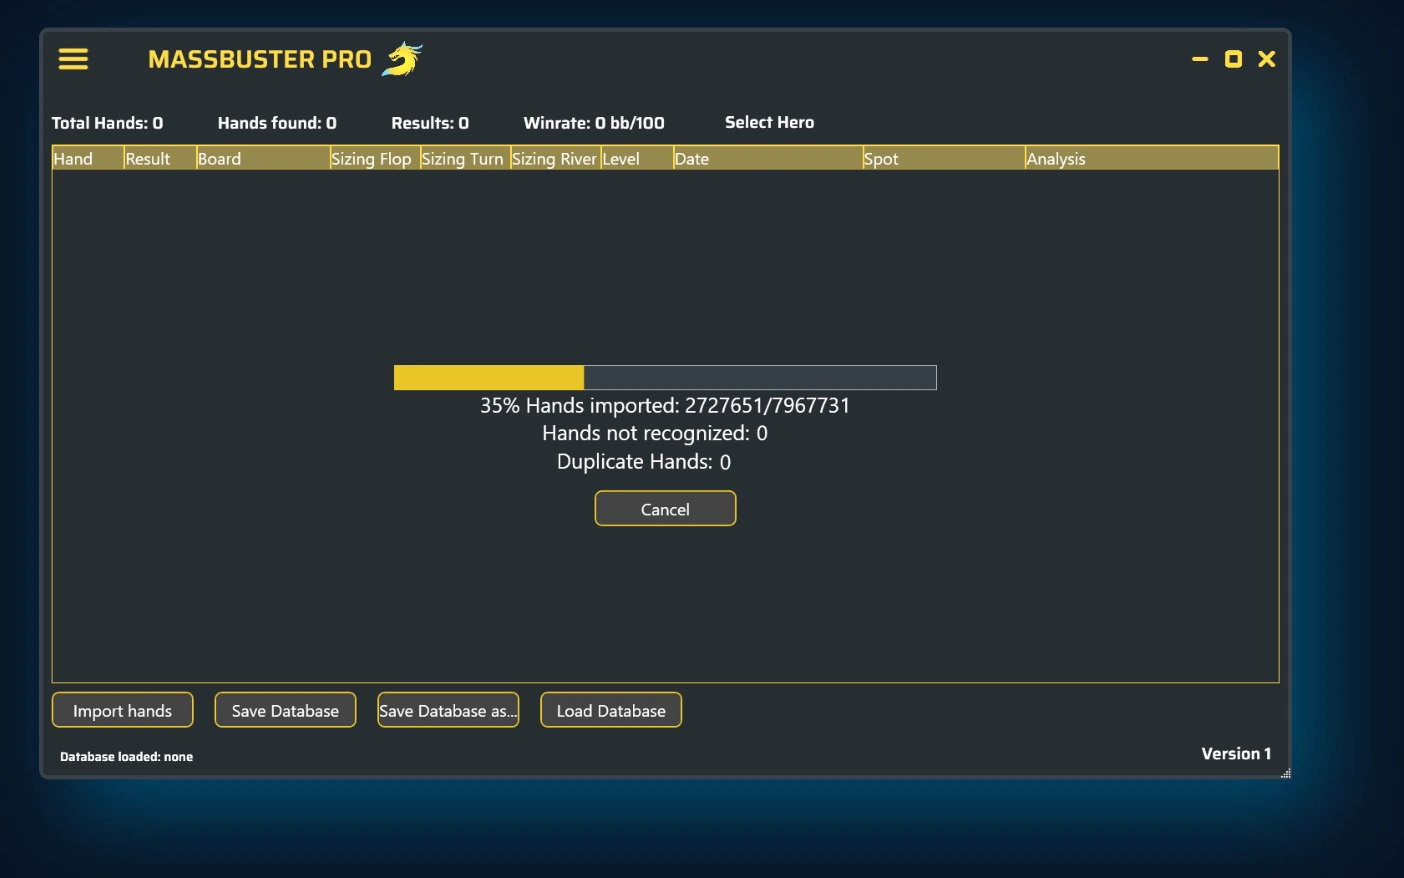Minimize the MassBuster Pro window

[x=1200, y=59]
